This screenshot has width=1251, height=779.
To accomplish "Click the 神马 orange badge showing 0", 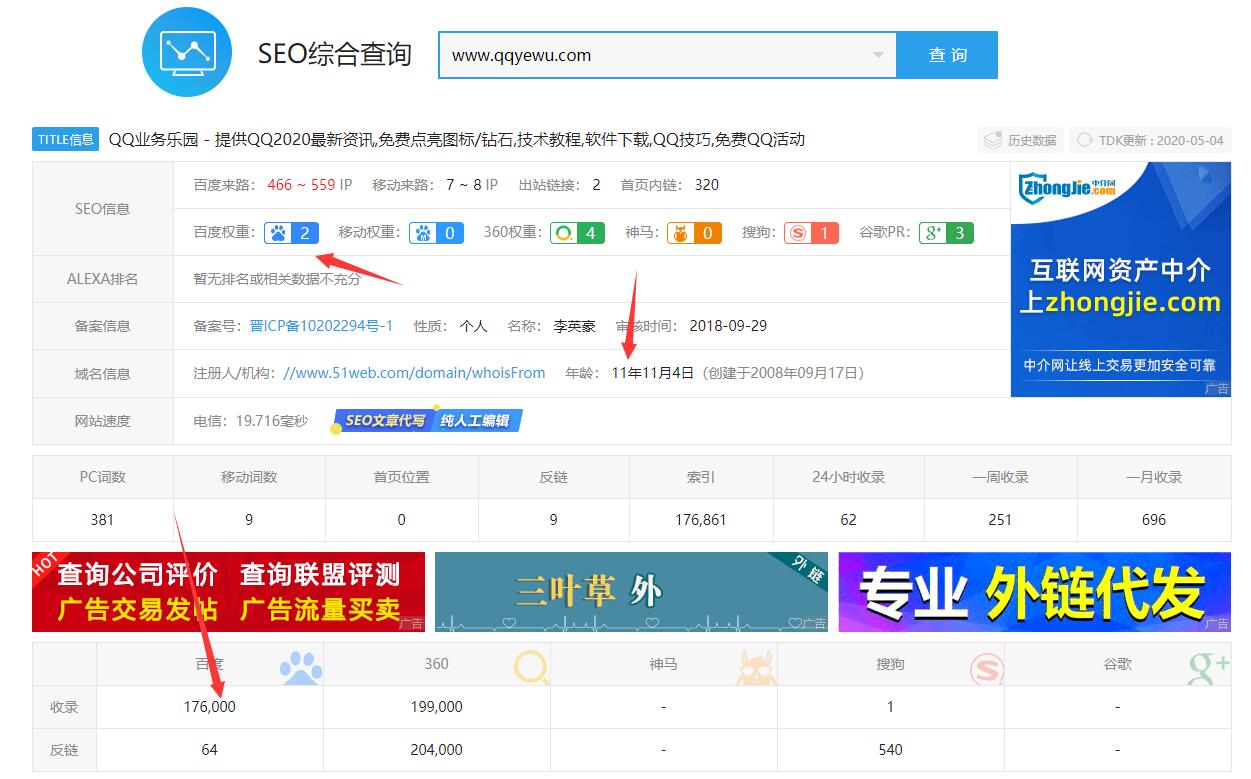I will [695, 233].
